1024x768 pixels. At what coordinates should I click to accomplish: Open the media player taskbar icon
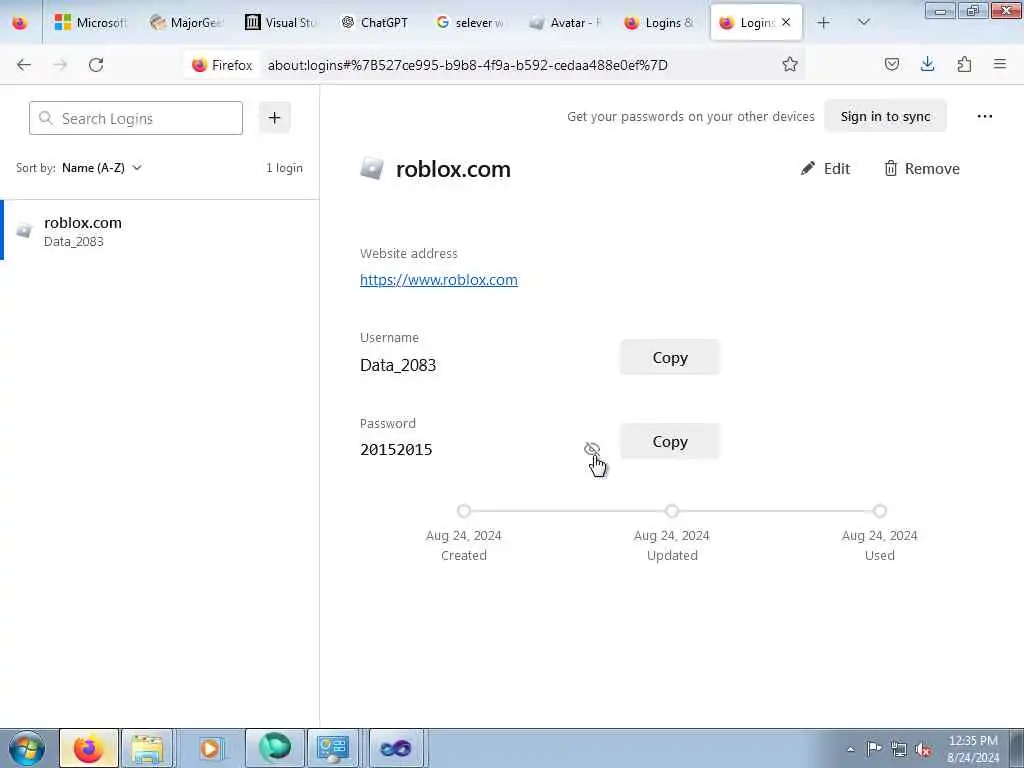coord(210,748)
